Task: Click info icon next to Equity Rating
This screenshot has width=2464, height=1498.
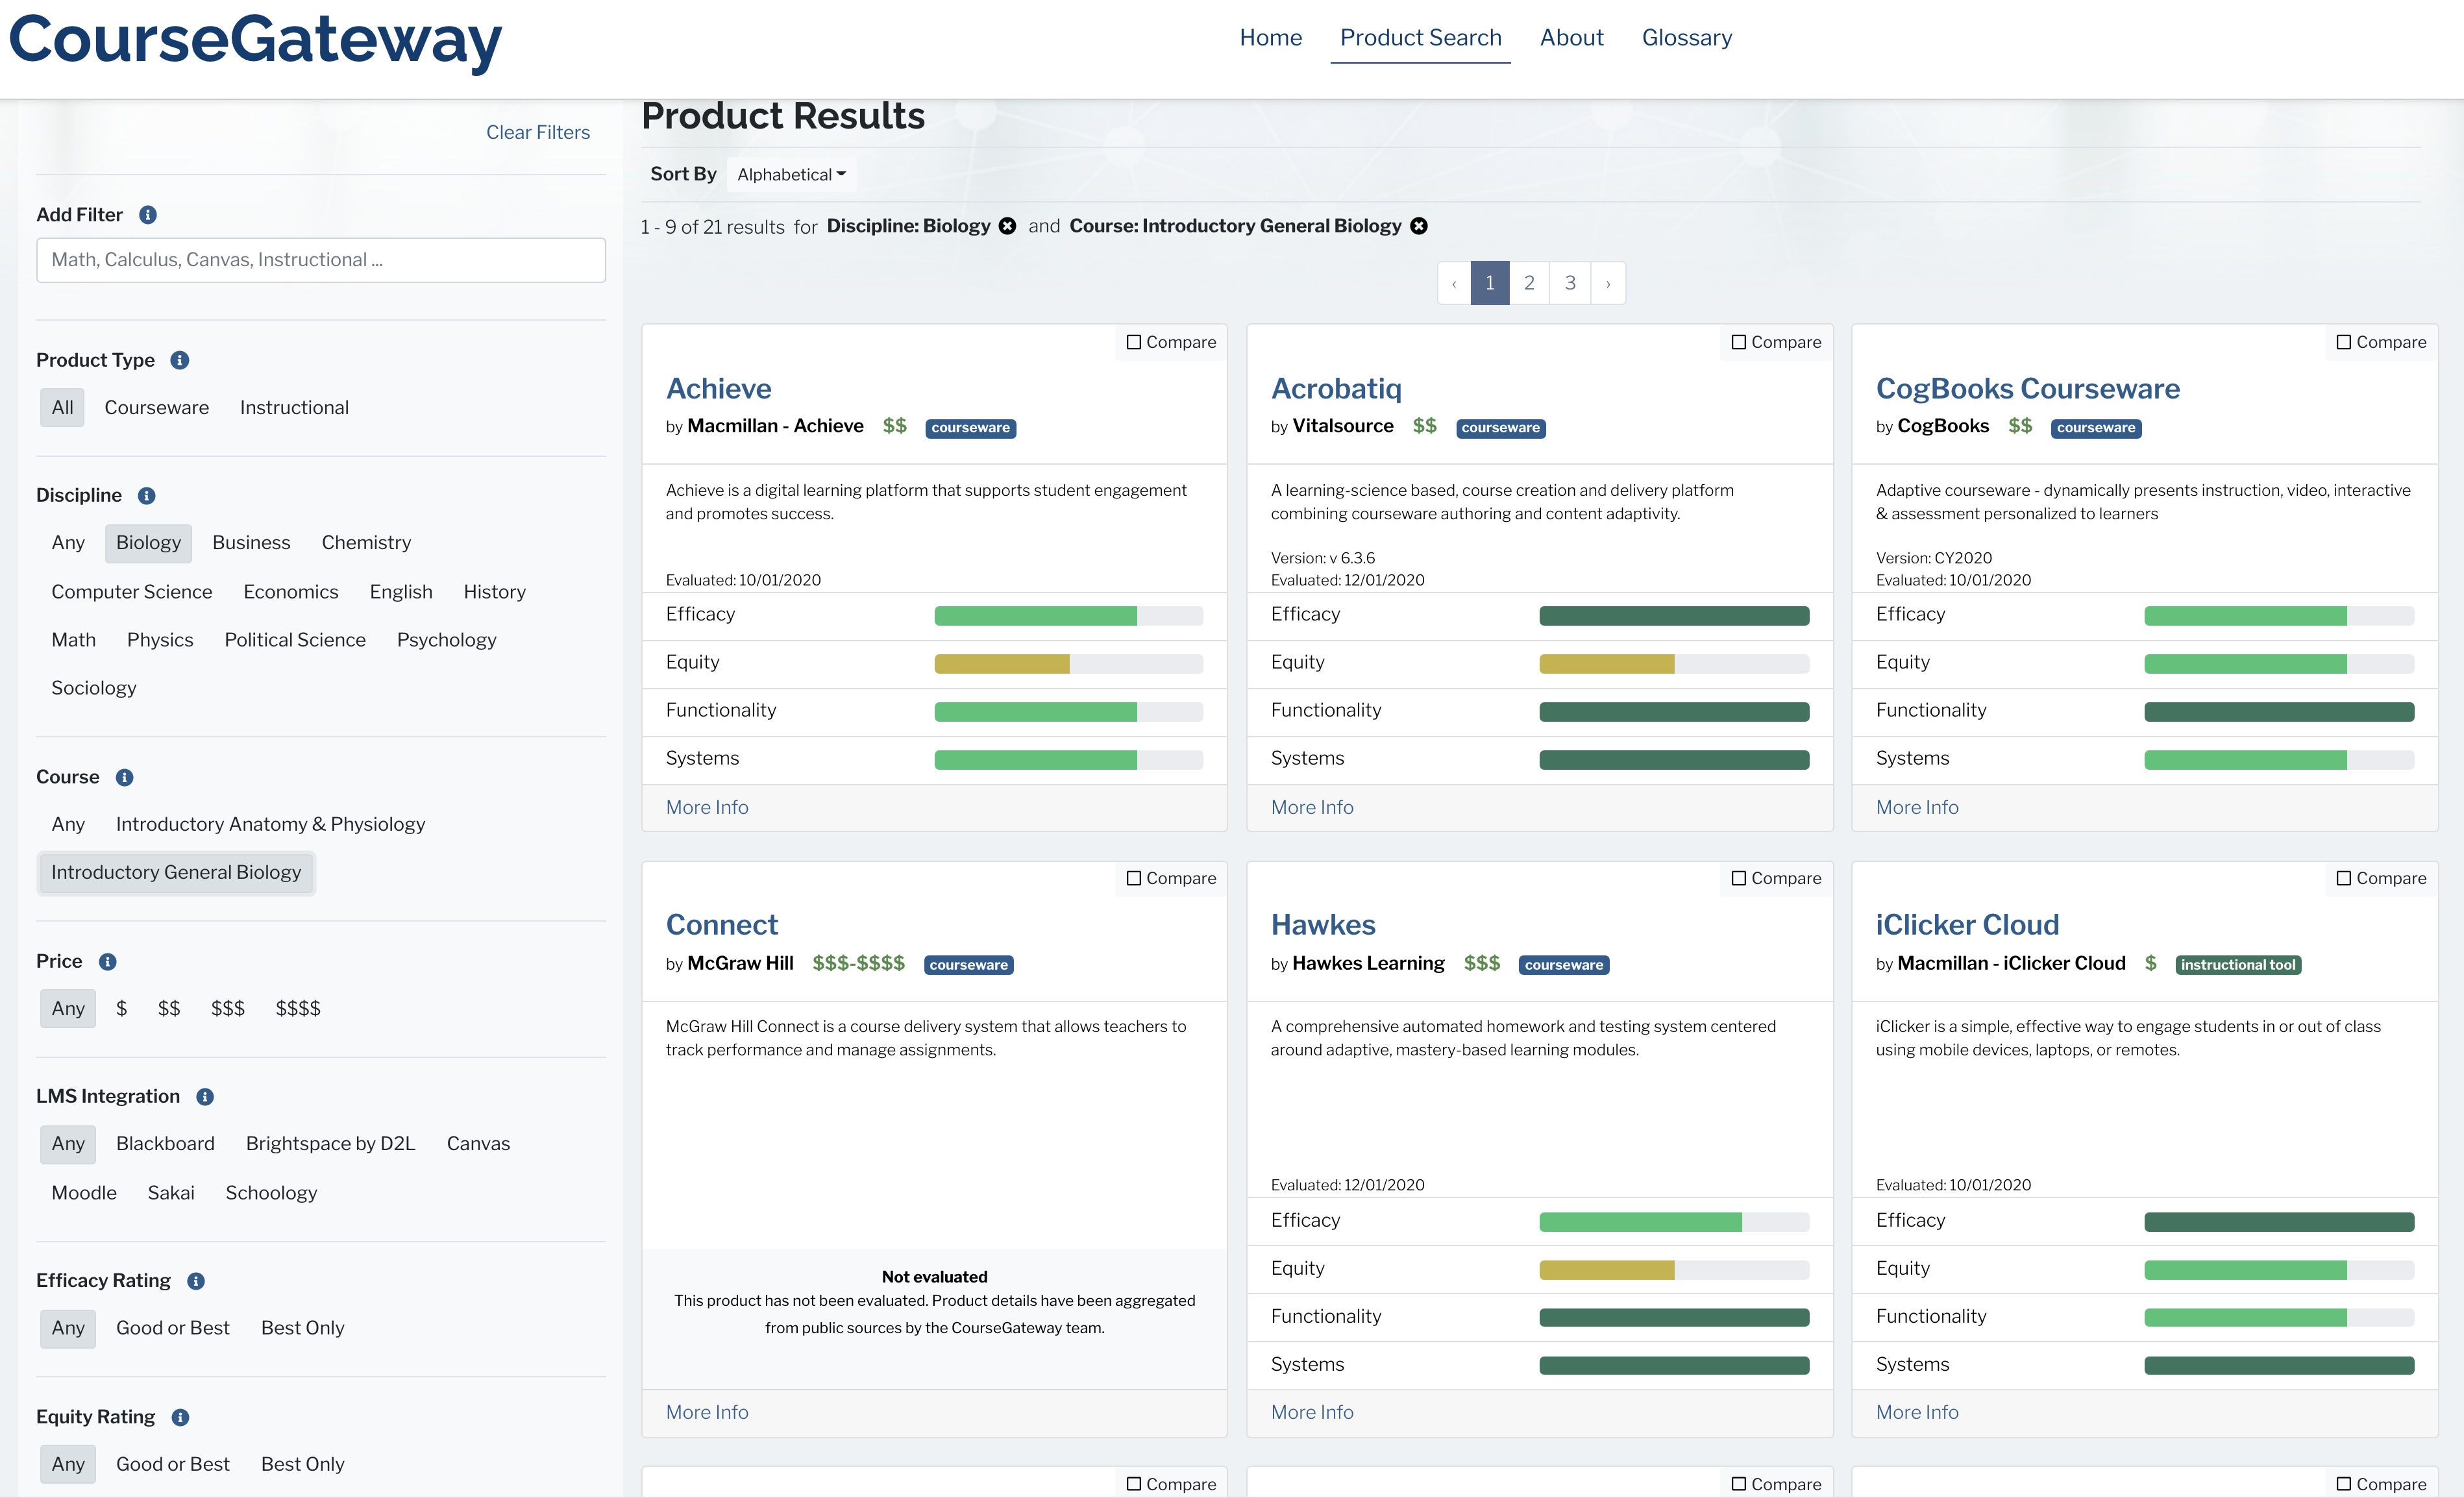Action: (x=181, y=1417)
